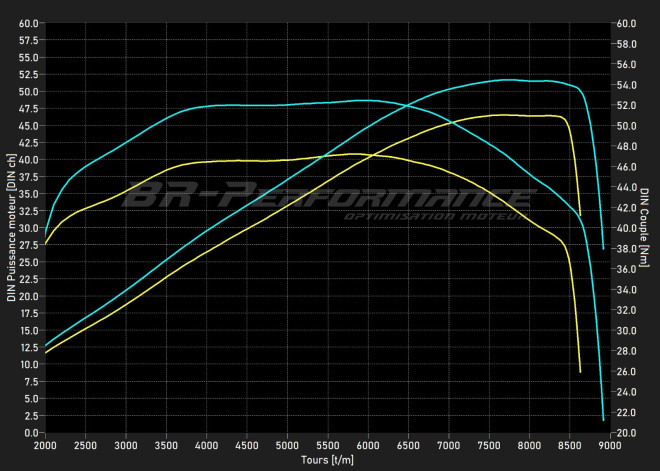The height and width of the screenshot is (471, 660).
Task: Click the BR-Performance watermark logo
Action: (x=326, y=197)
